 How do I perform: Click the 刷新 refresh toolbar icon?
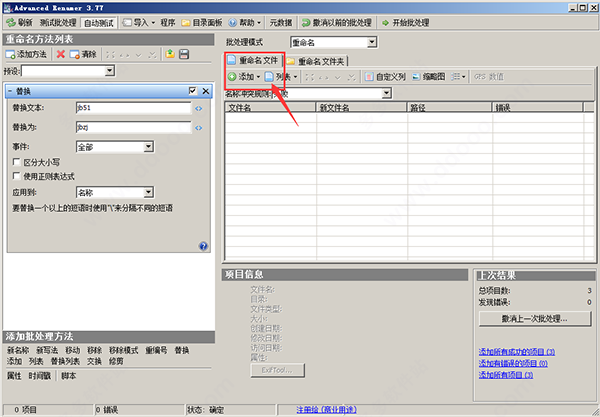coord(11,23)
